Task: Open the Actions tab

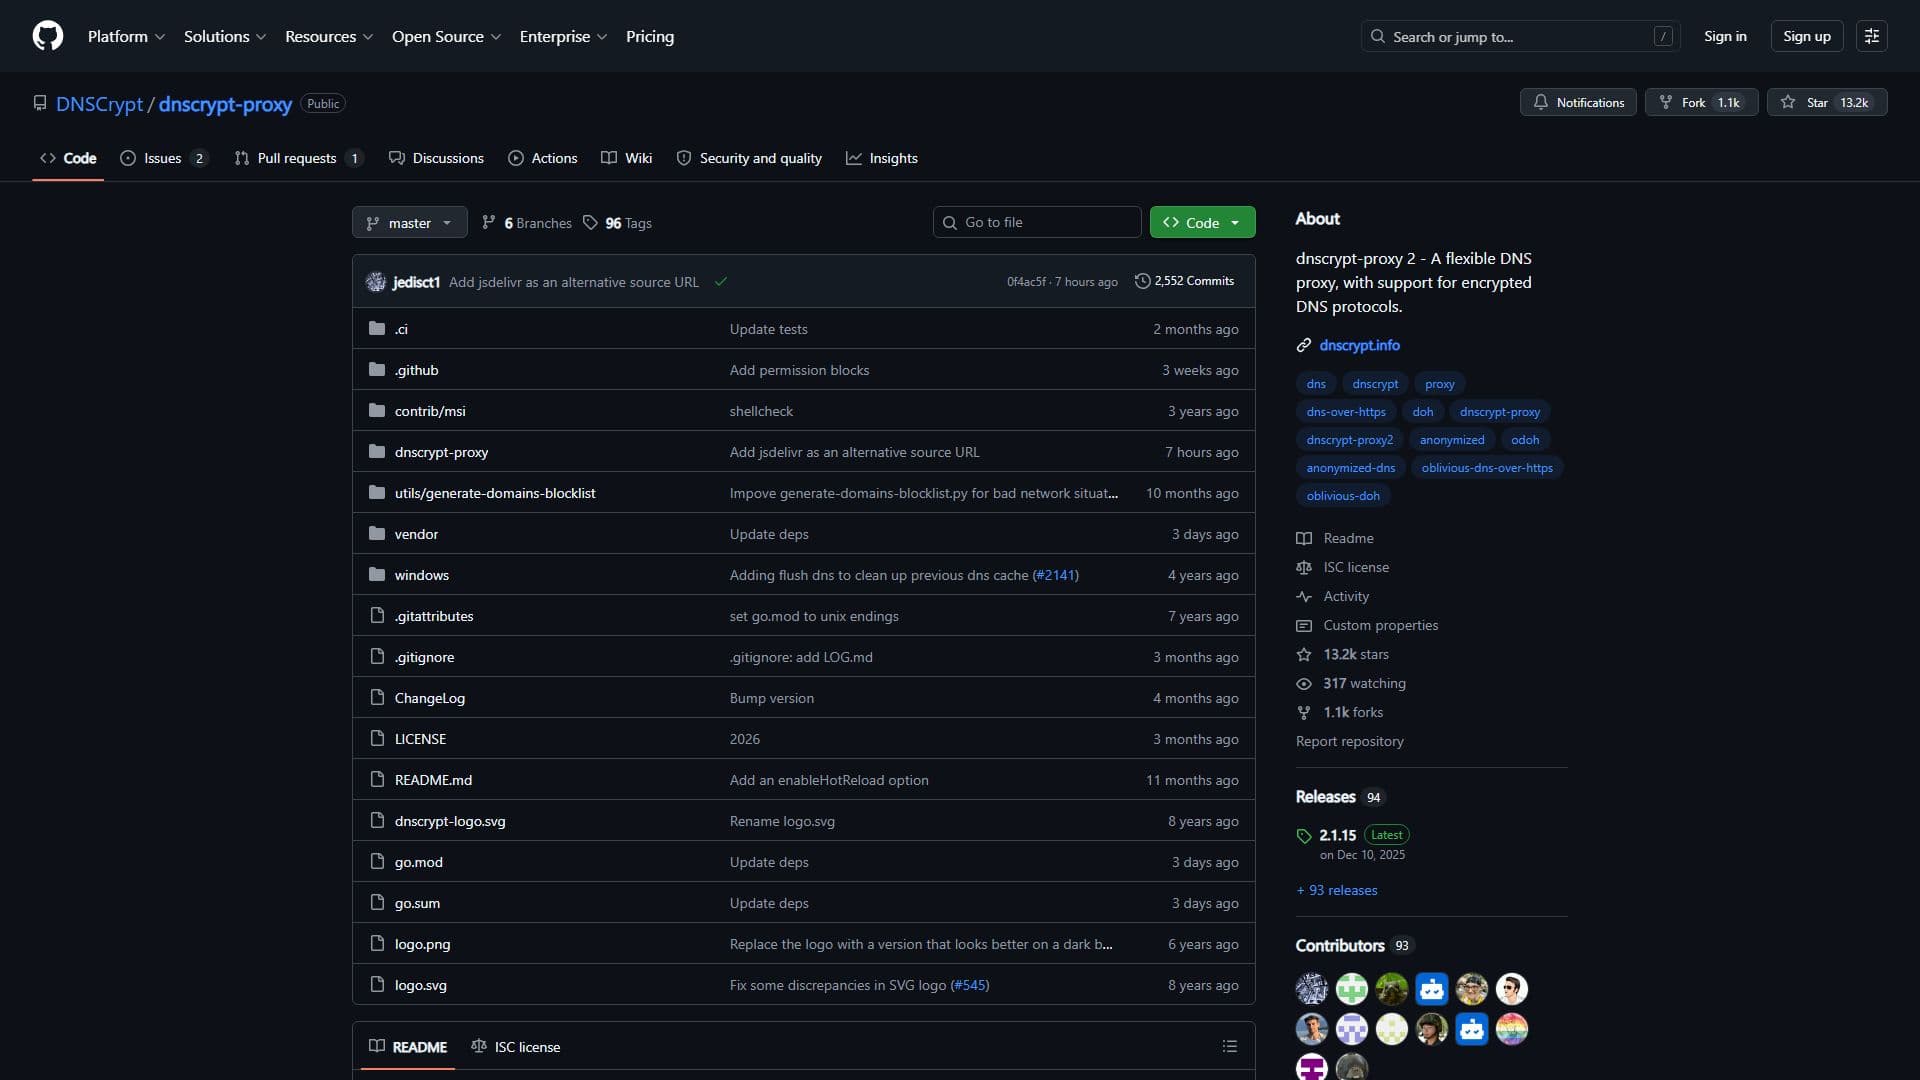Action: tap(543, 158)
